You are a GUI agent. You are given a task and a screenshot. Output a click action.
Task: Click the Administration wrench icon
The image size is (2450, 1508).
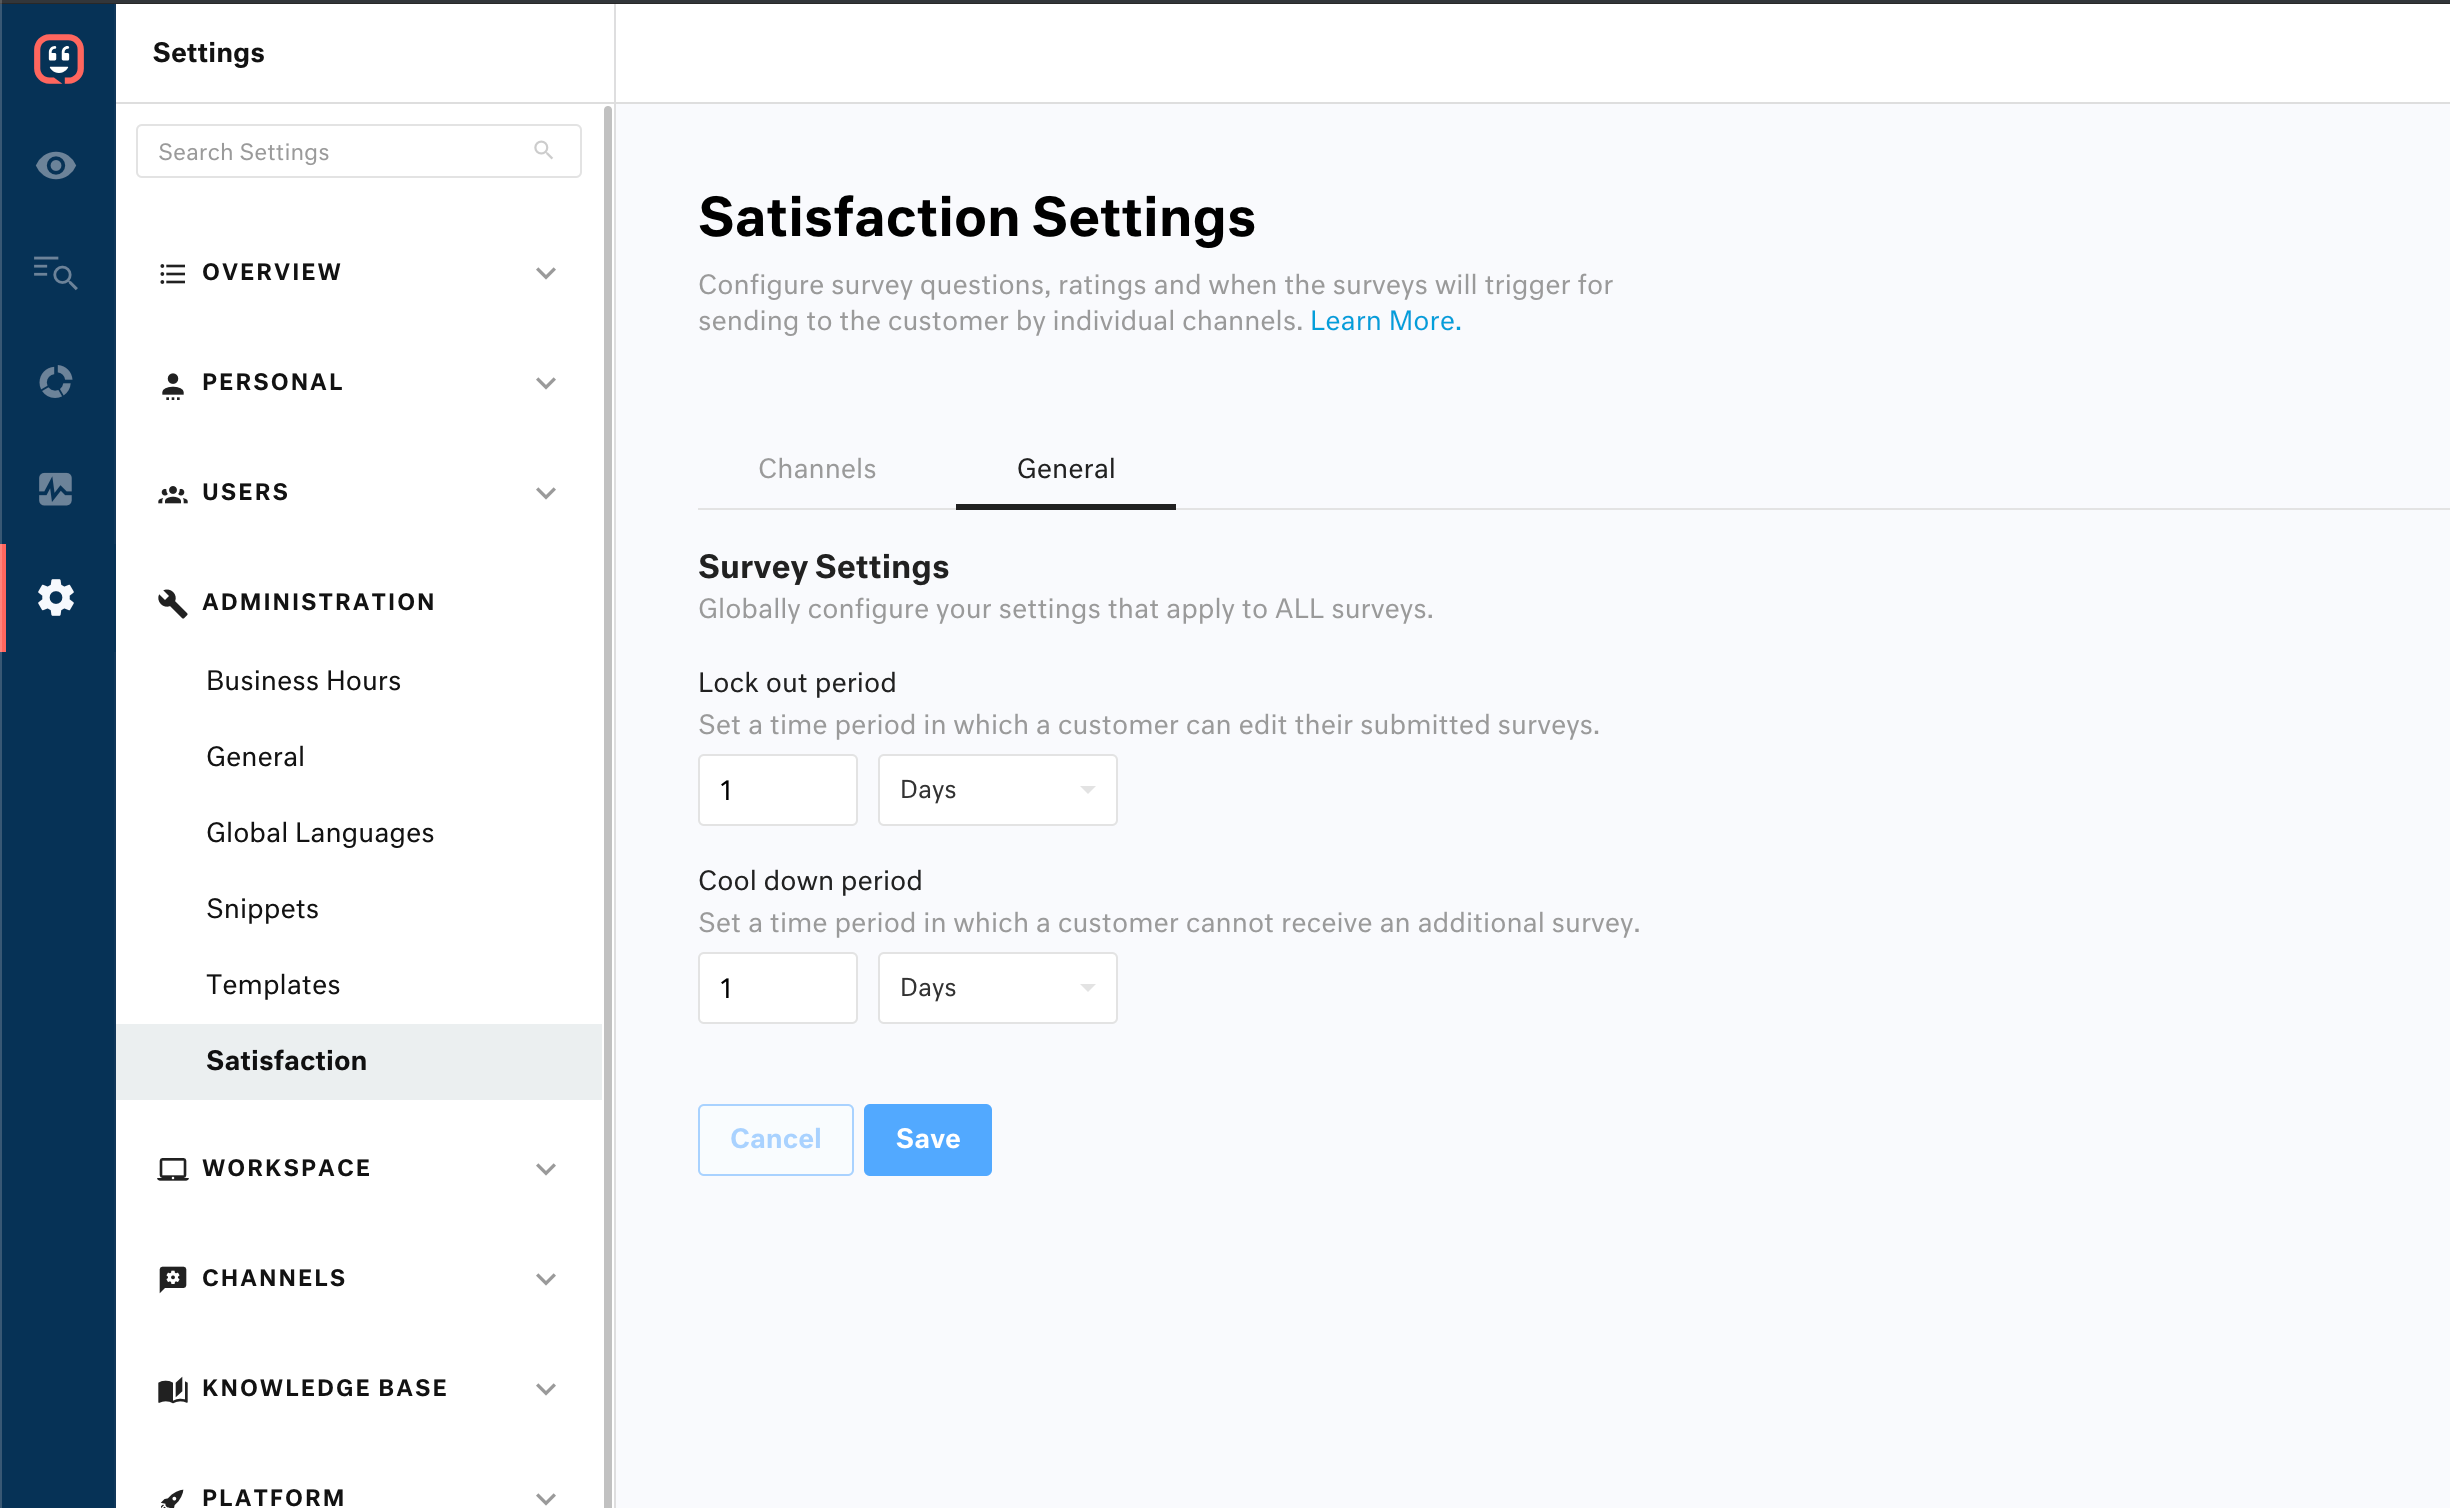[173, 602]
